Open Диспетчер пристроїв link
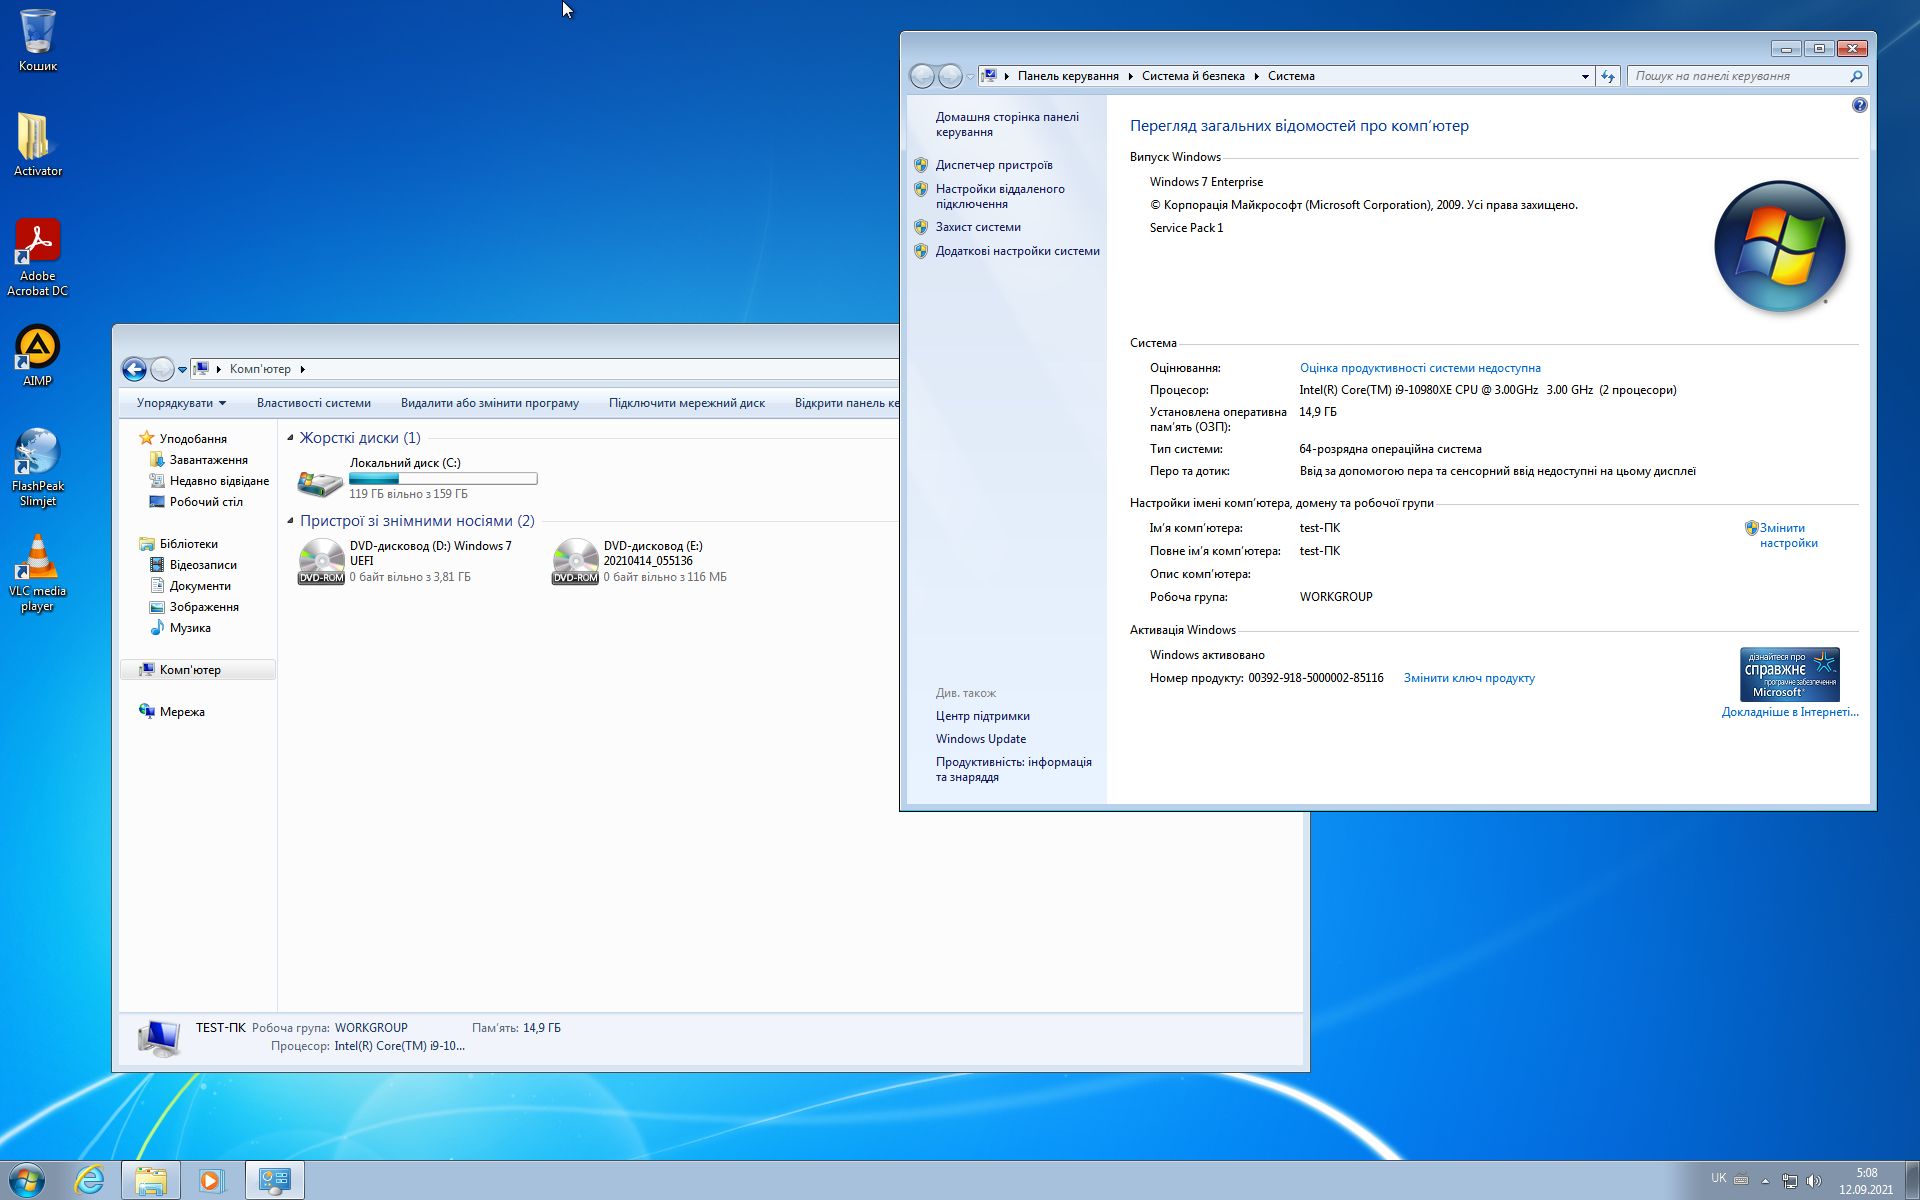Image resolution: width=1920 pixels, height=1200 pixels. tap(993, 165)
